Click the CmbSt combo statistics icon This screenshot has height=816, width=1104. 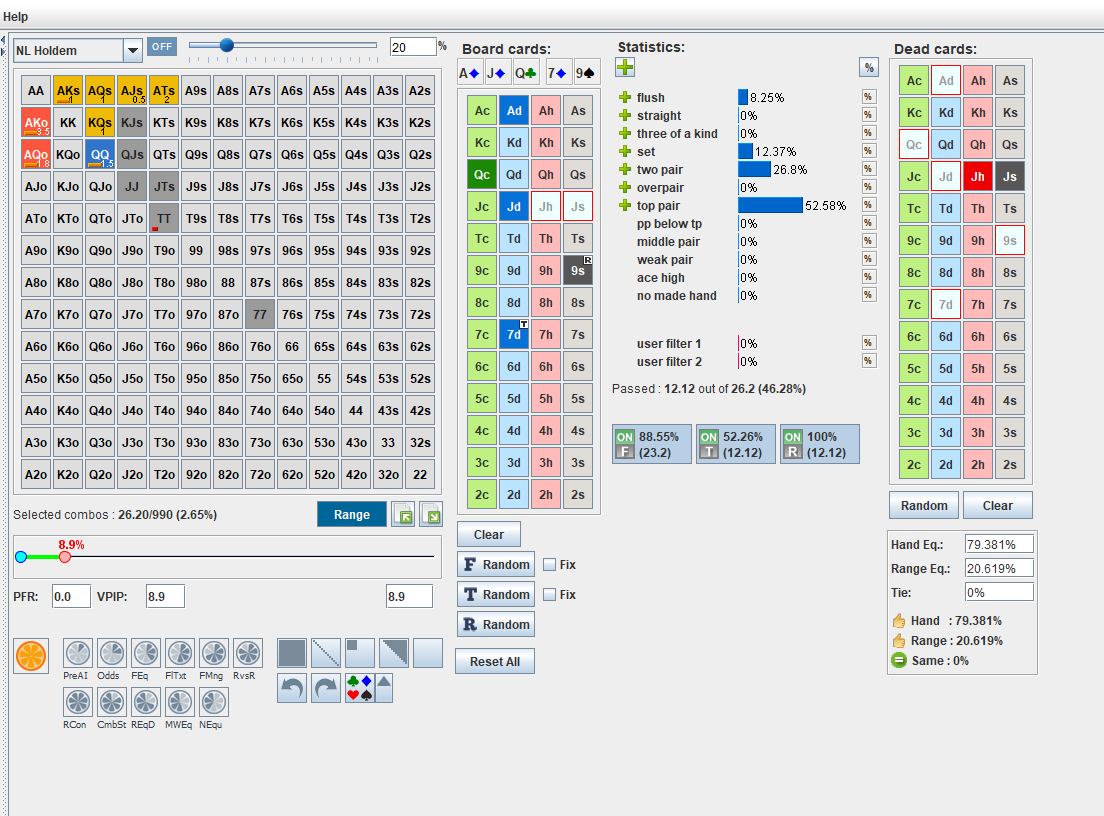click(112, 702)
